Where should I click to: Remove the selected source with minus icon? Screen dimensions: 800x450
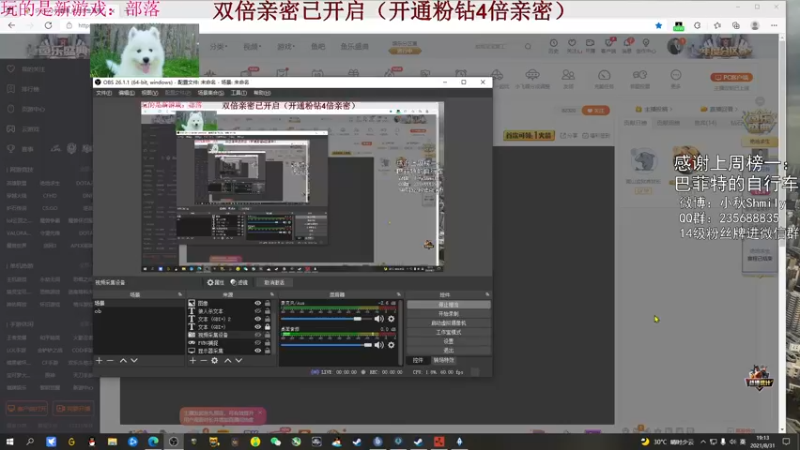pyautogui.click(x=203, y=360)
